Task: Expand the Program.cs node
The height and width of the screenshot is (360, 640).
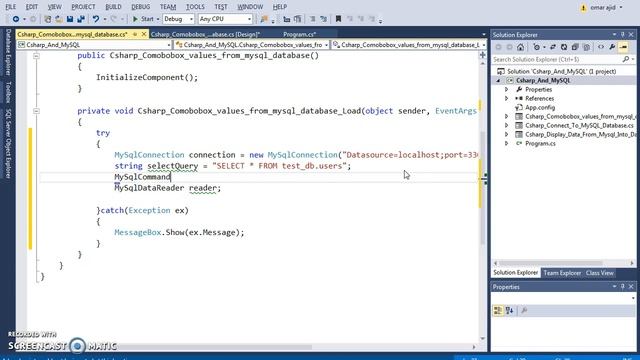Action: 507,143
